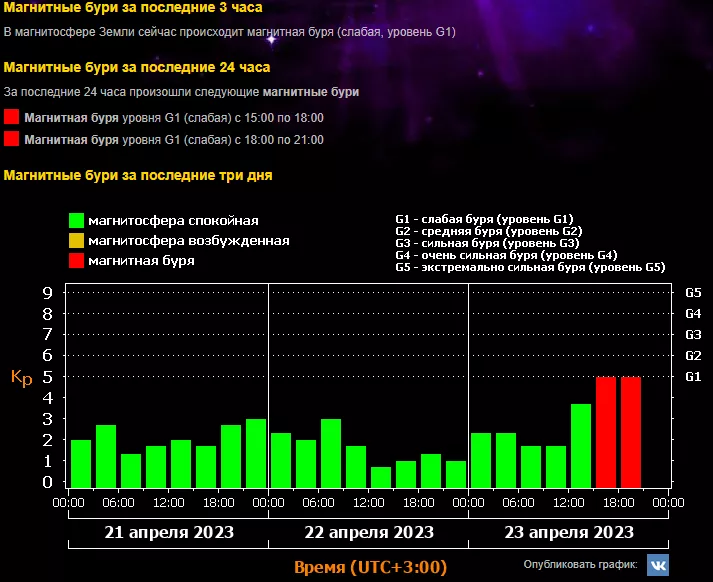Click the VK share icon

(x=658, y=565)
